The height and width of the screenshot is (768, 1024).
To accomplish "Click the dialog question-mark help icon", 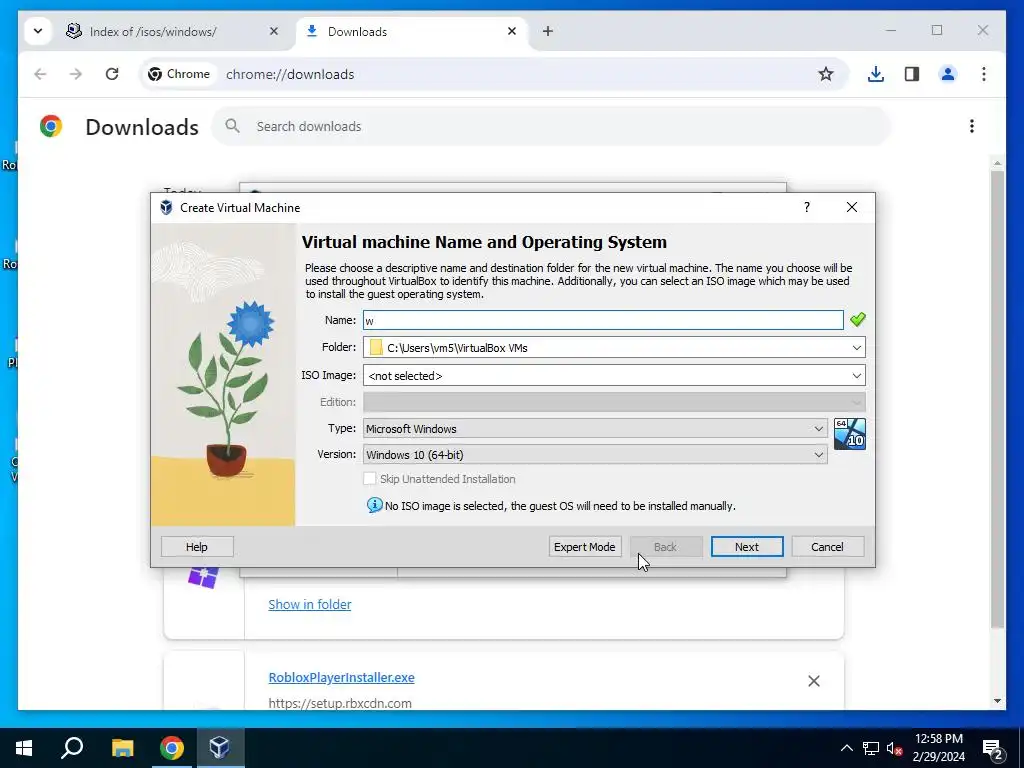I will click(x=807, y=207).
